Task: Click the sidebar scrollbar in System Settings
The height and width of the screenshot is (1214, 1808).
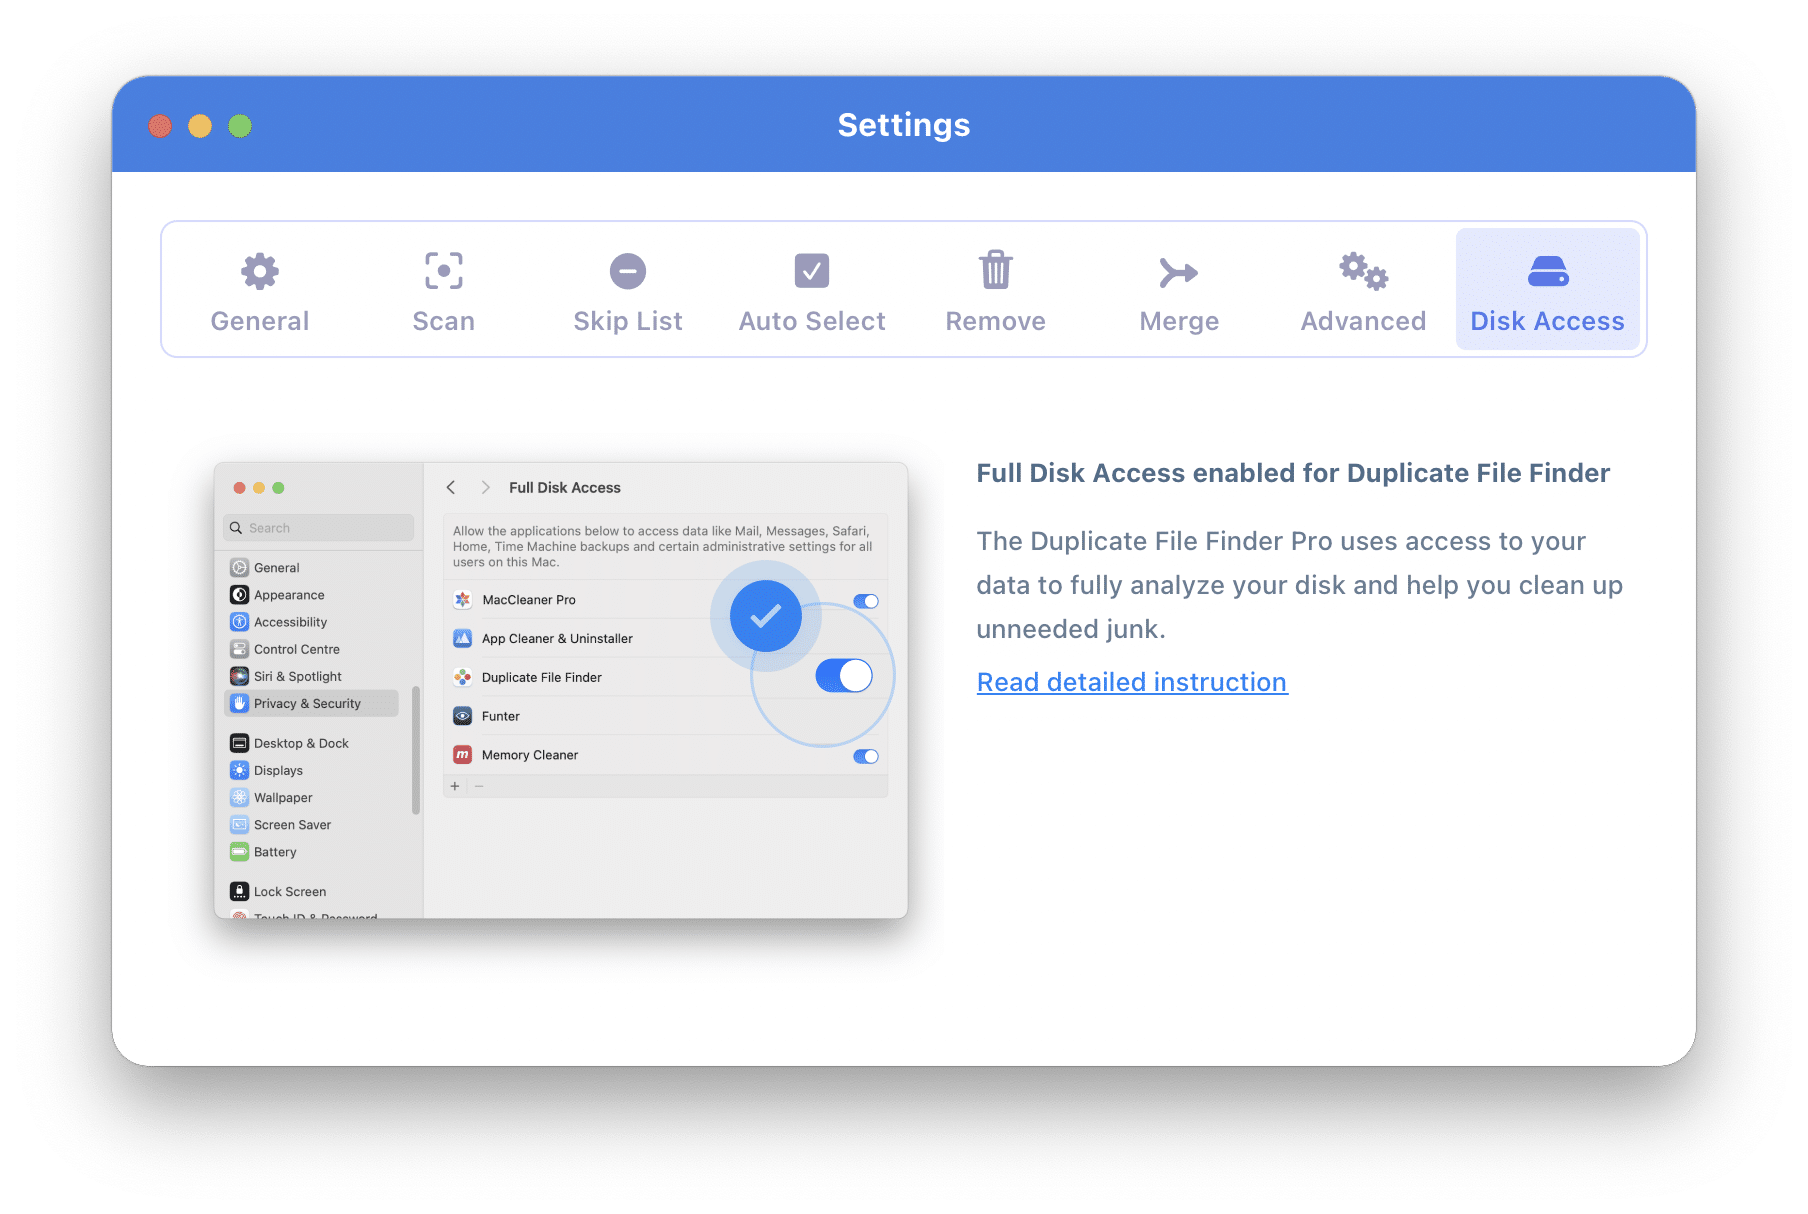Action: point(416,750)
